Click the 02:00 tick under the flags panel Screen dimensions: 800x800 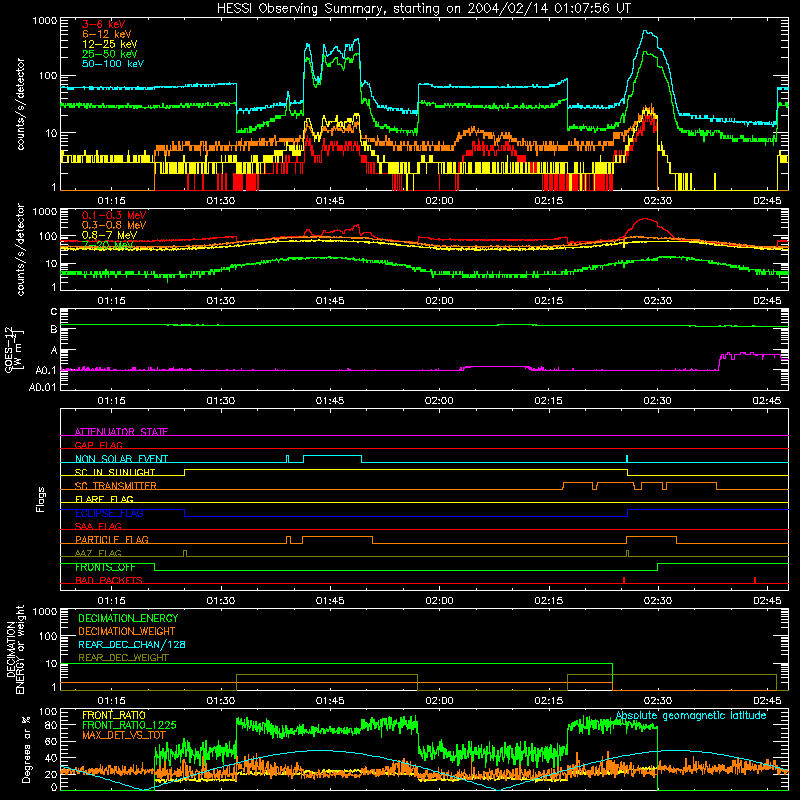[439, 601]
